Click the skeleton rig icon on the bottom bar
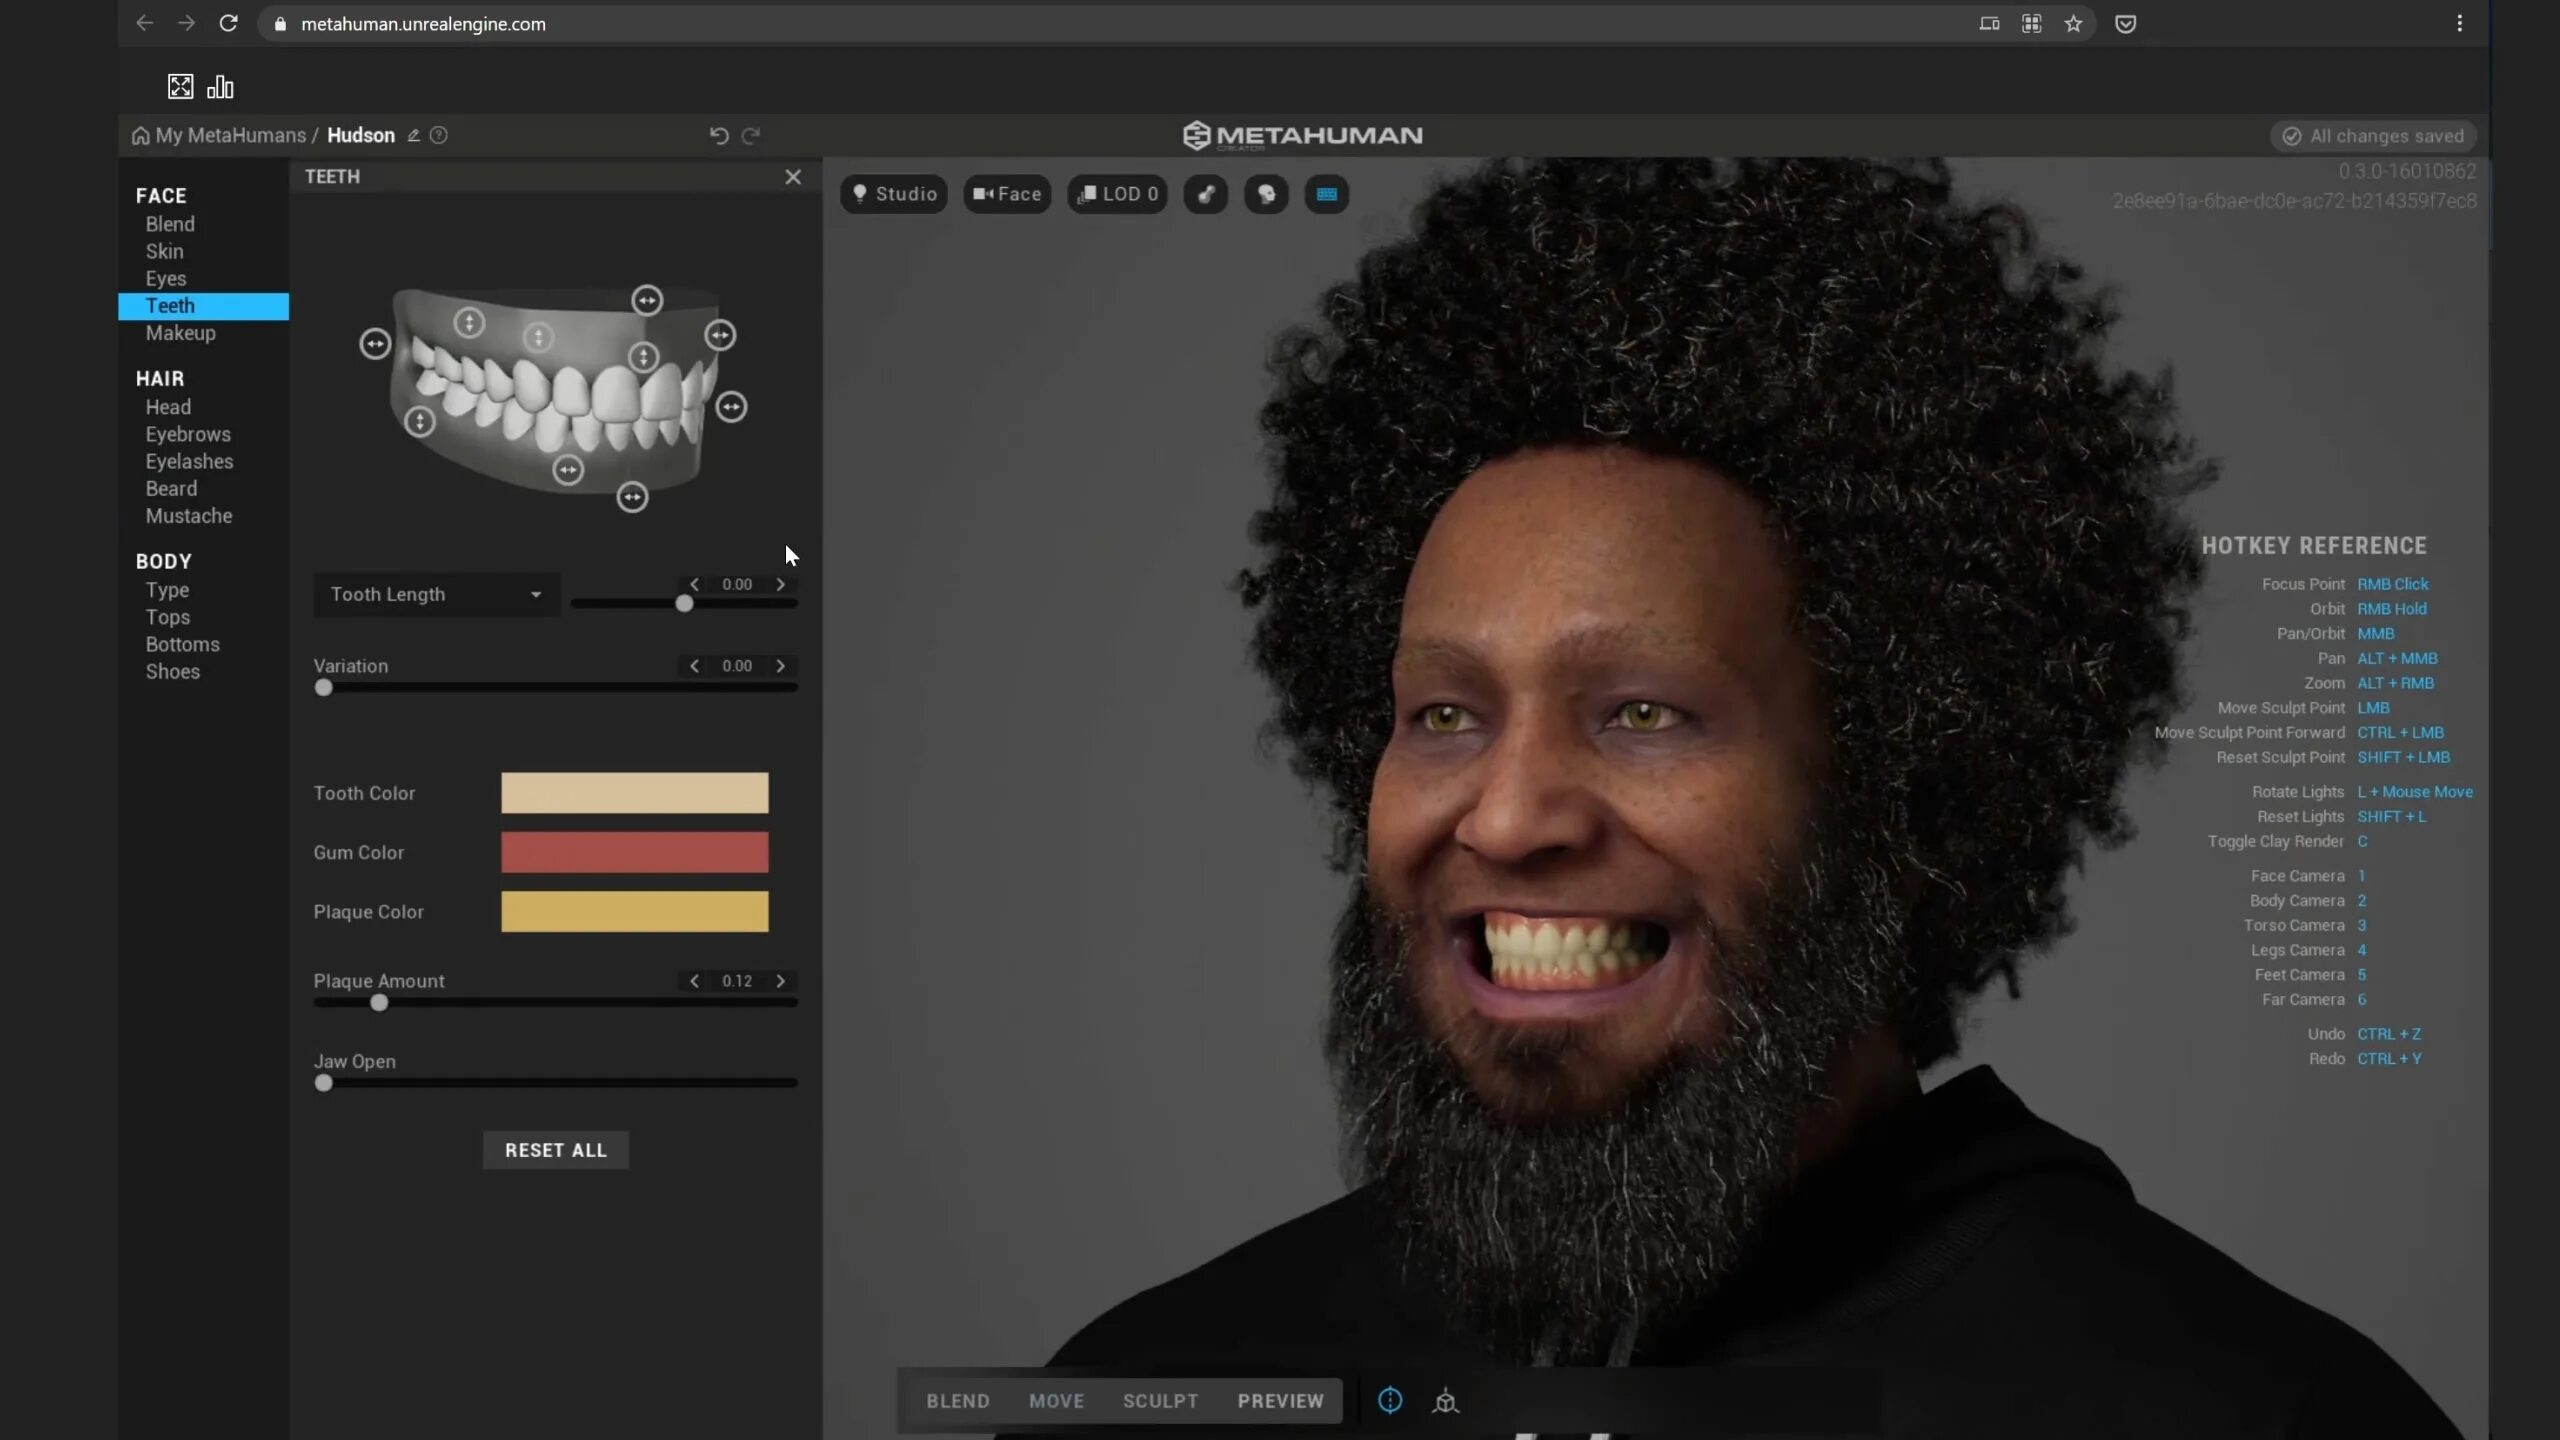This screenshot has width=2560, height=1440. [x=1445, y=1400]
